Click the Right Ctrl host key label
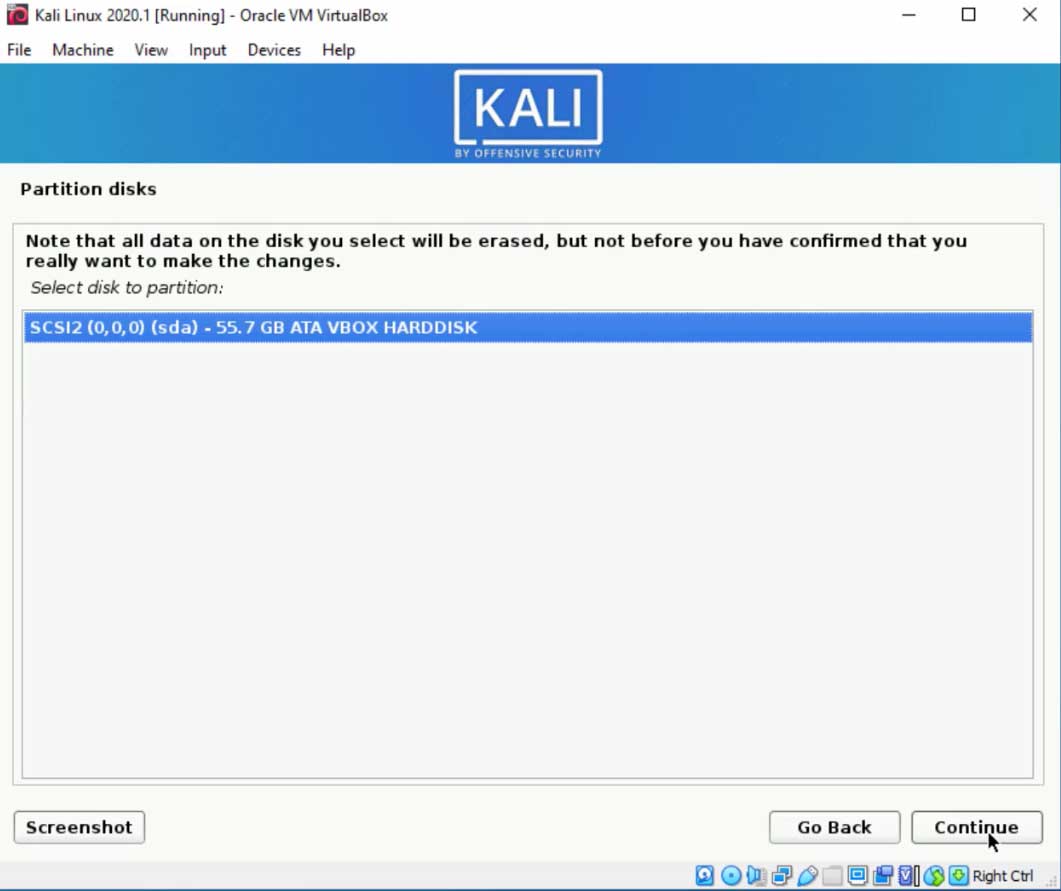Viewport: 1061px width, 891px height. point(1002,876)
